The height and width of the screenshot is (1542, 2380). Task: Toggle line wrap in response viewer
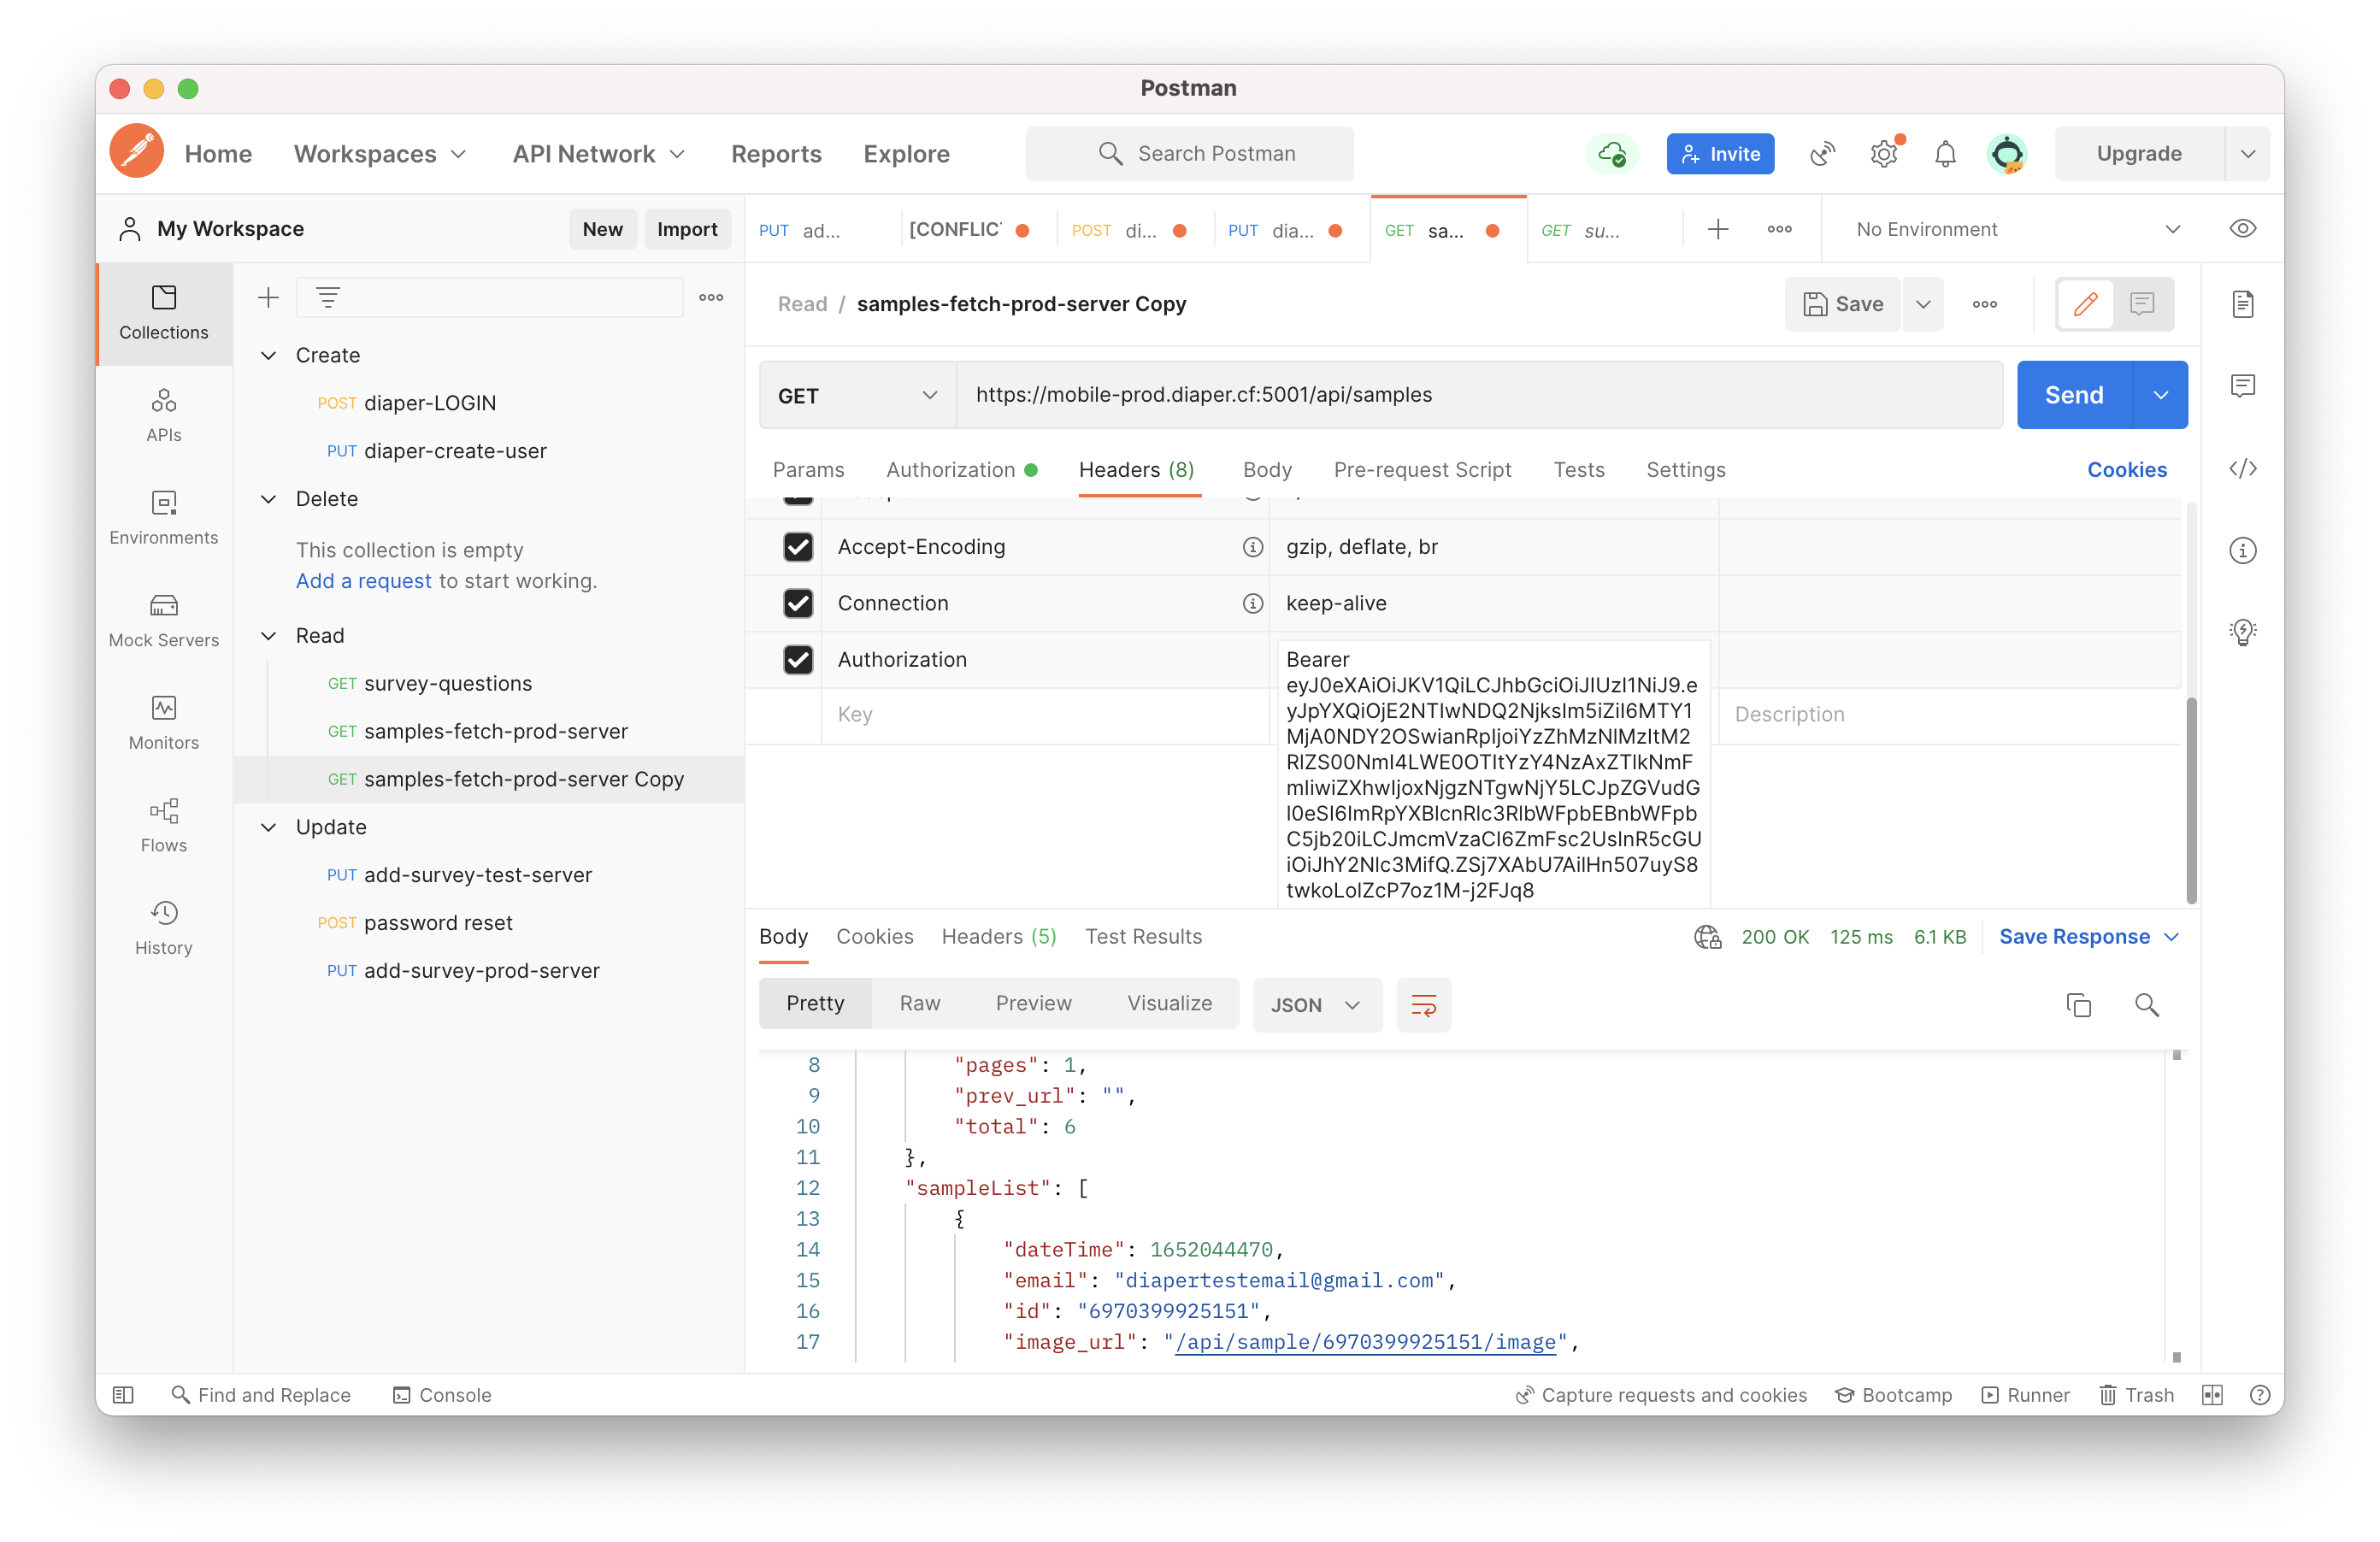1423,1005
